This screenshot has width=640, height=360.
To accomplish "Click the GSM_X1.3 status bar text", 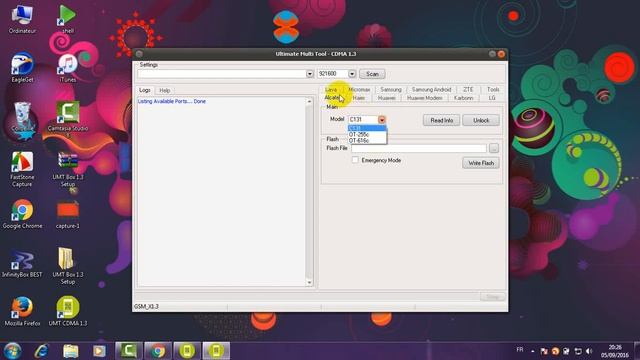I will point(146,306).
